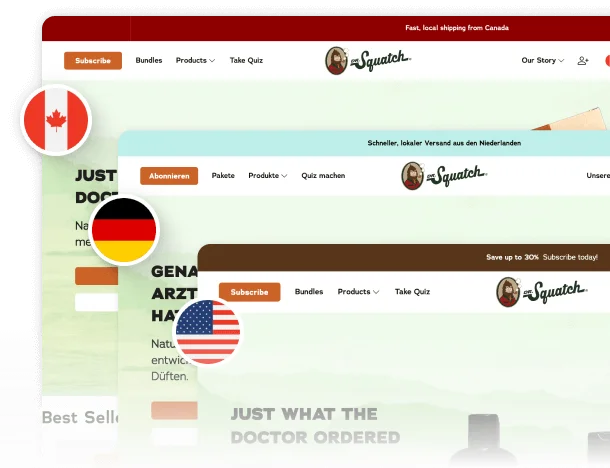Click the 'JUST WHAT THE DOCTOR ORDERED' heading
This screenshot has height=468, width=610.
315,426
